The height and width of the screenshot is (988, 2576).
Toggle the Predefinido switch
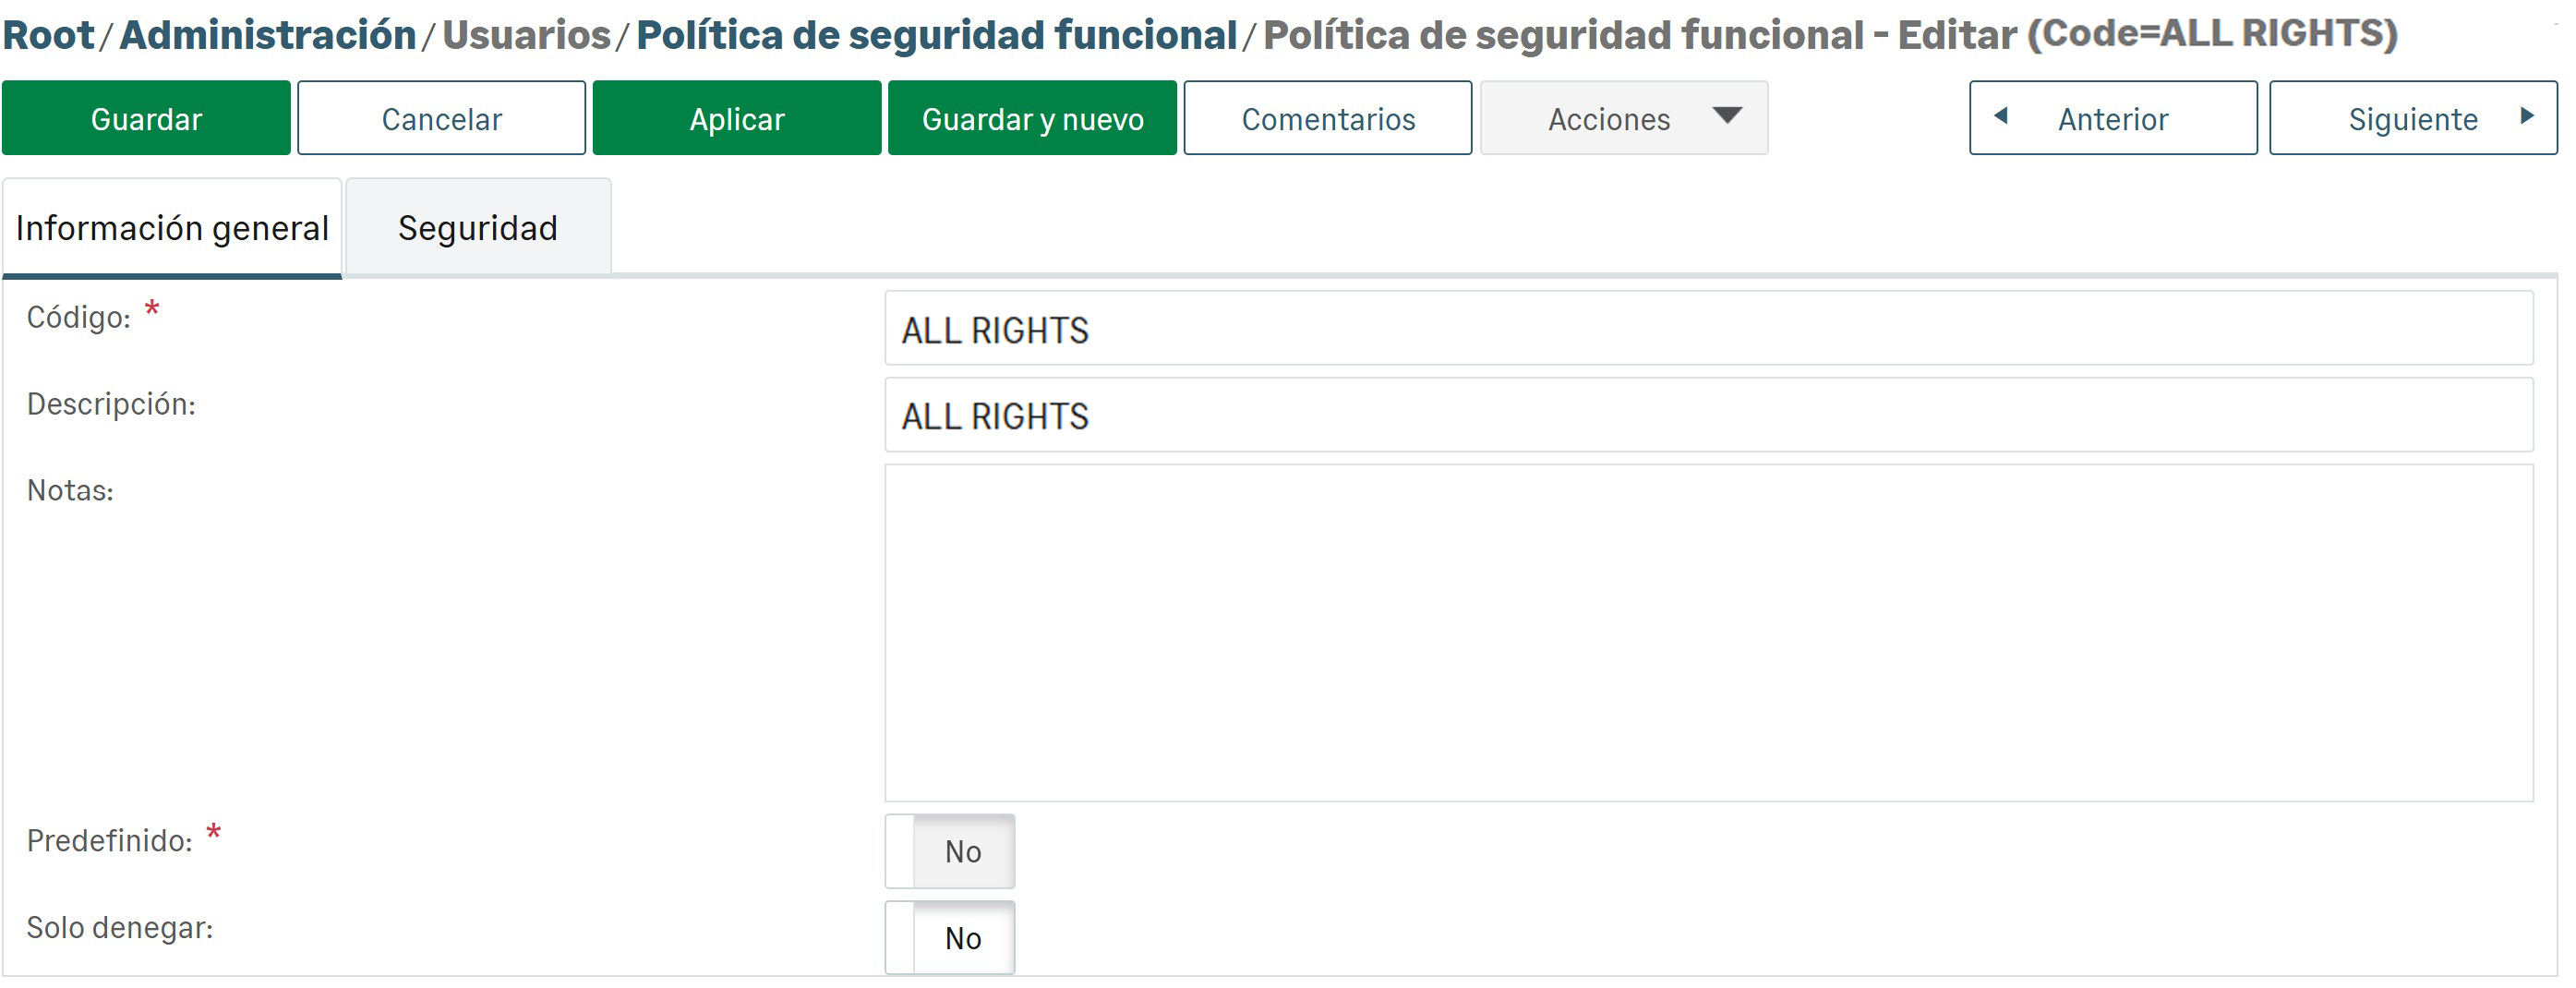tap(949, 851)
